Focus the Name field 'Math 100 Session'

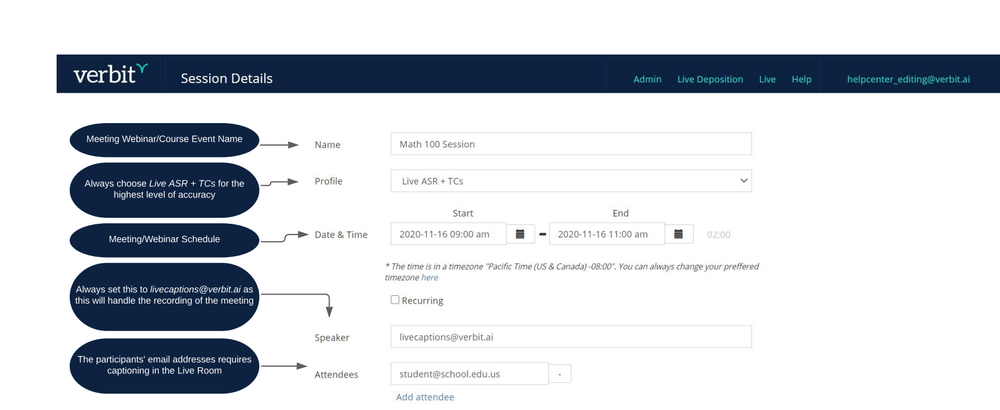(x=571, y=144)
